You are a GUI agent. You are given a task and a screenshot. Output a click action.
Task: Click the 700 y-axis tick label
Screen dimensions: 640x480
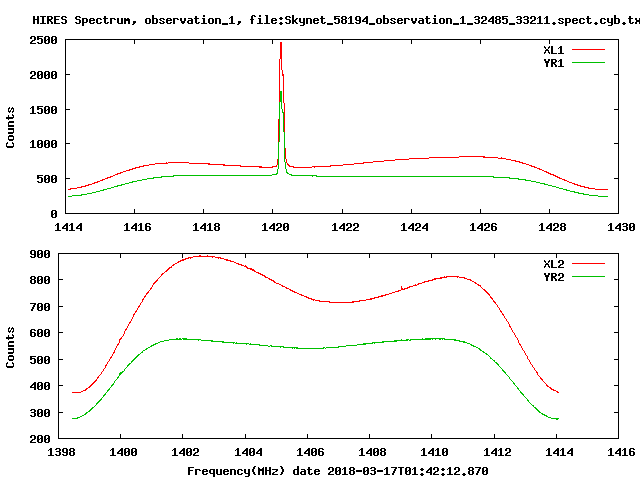tap(40, 307)
